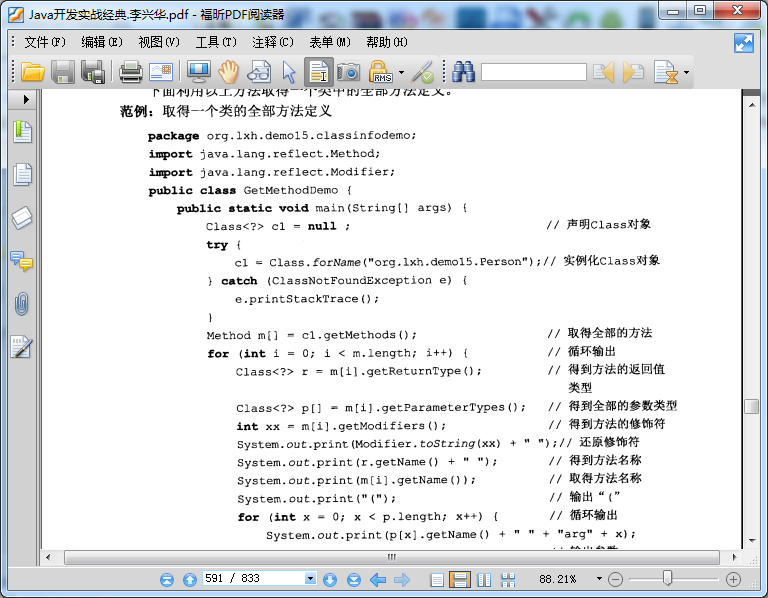Go to the last page
Screen dimensions: 768x598
pos(354,579)
